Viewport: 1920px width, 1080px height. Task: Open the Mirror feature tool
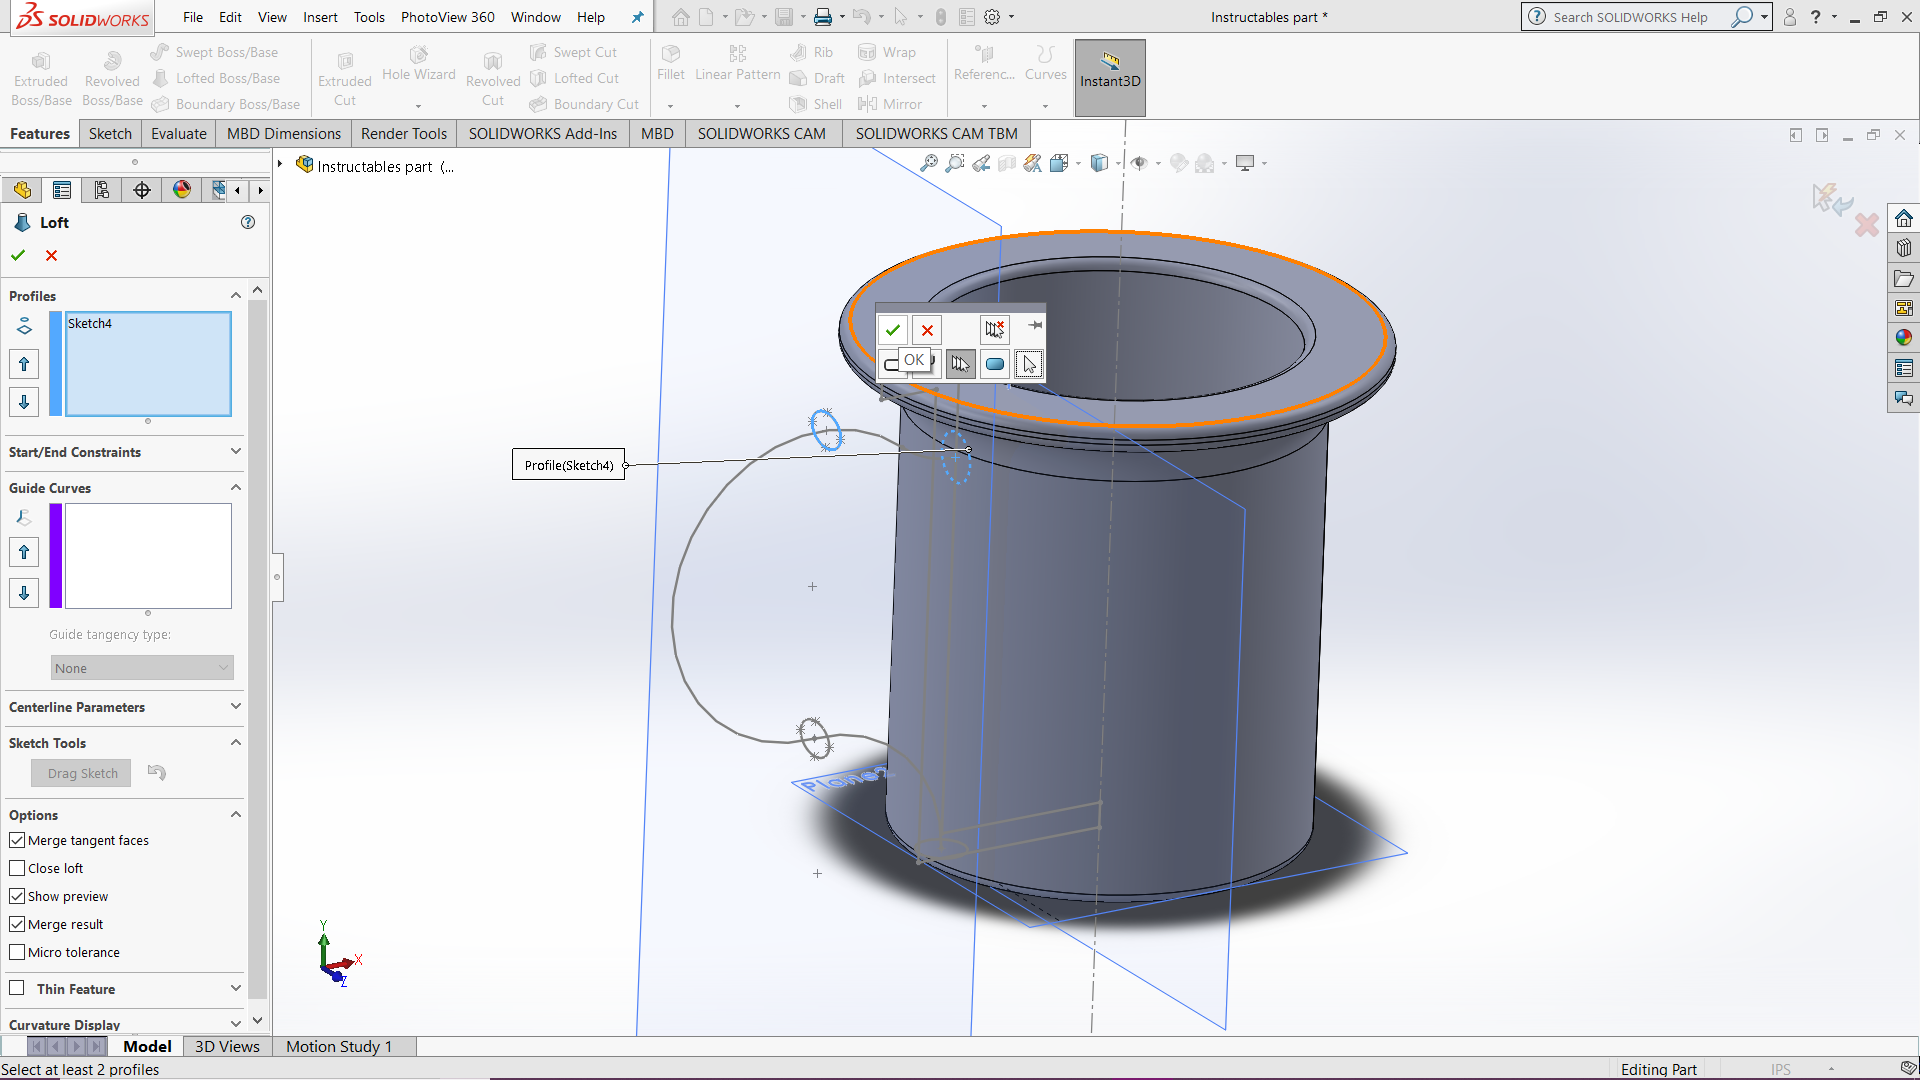(x=891, y=104)
